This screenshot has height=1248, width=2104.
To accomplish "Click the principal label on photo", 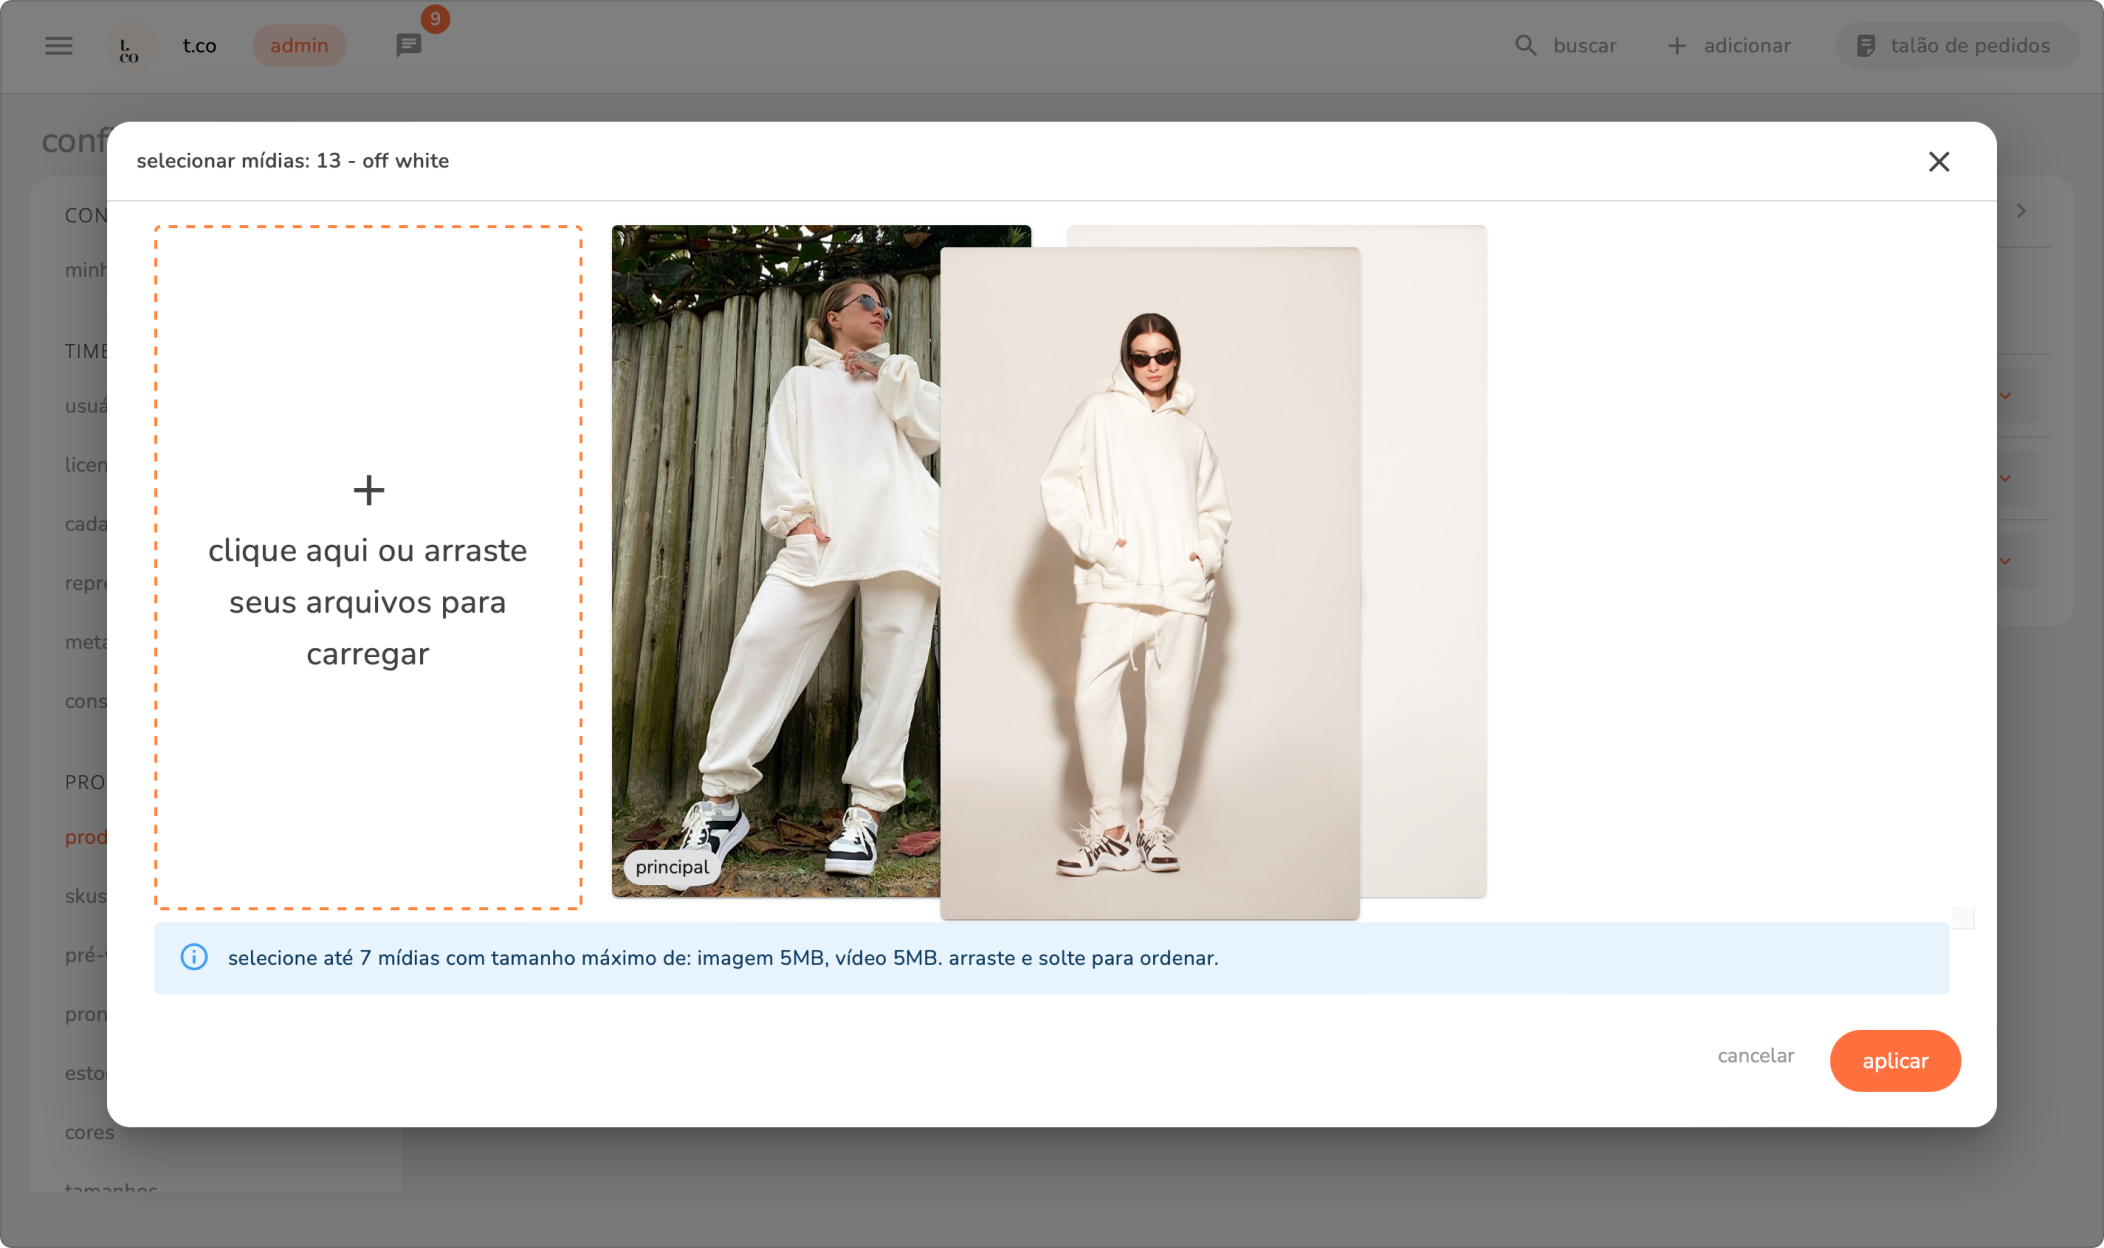I will 672,867.
